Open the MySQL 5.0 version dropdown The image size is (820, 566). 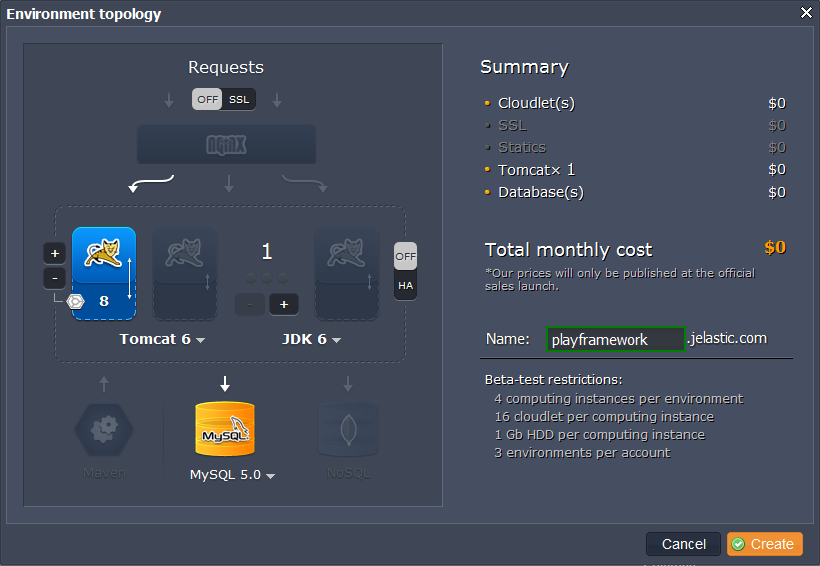(232, 475)
